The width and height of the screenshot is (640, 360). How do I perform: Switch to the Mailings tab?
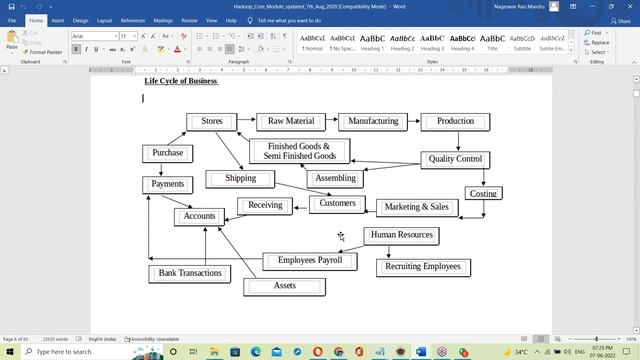click(x=163, y=20)
